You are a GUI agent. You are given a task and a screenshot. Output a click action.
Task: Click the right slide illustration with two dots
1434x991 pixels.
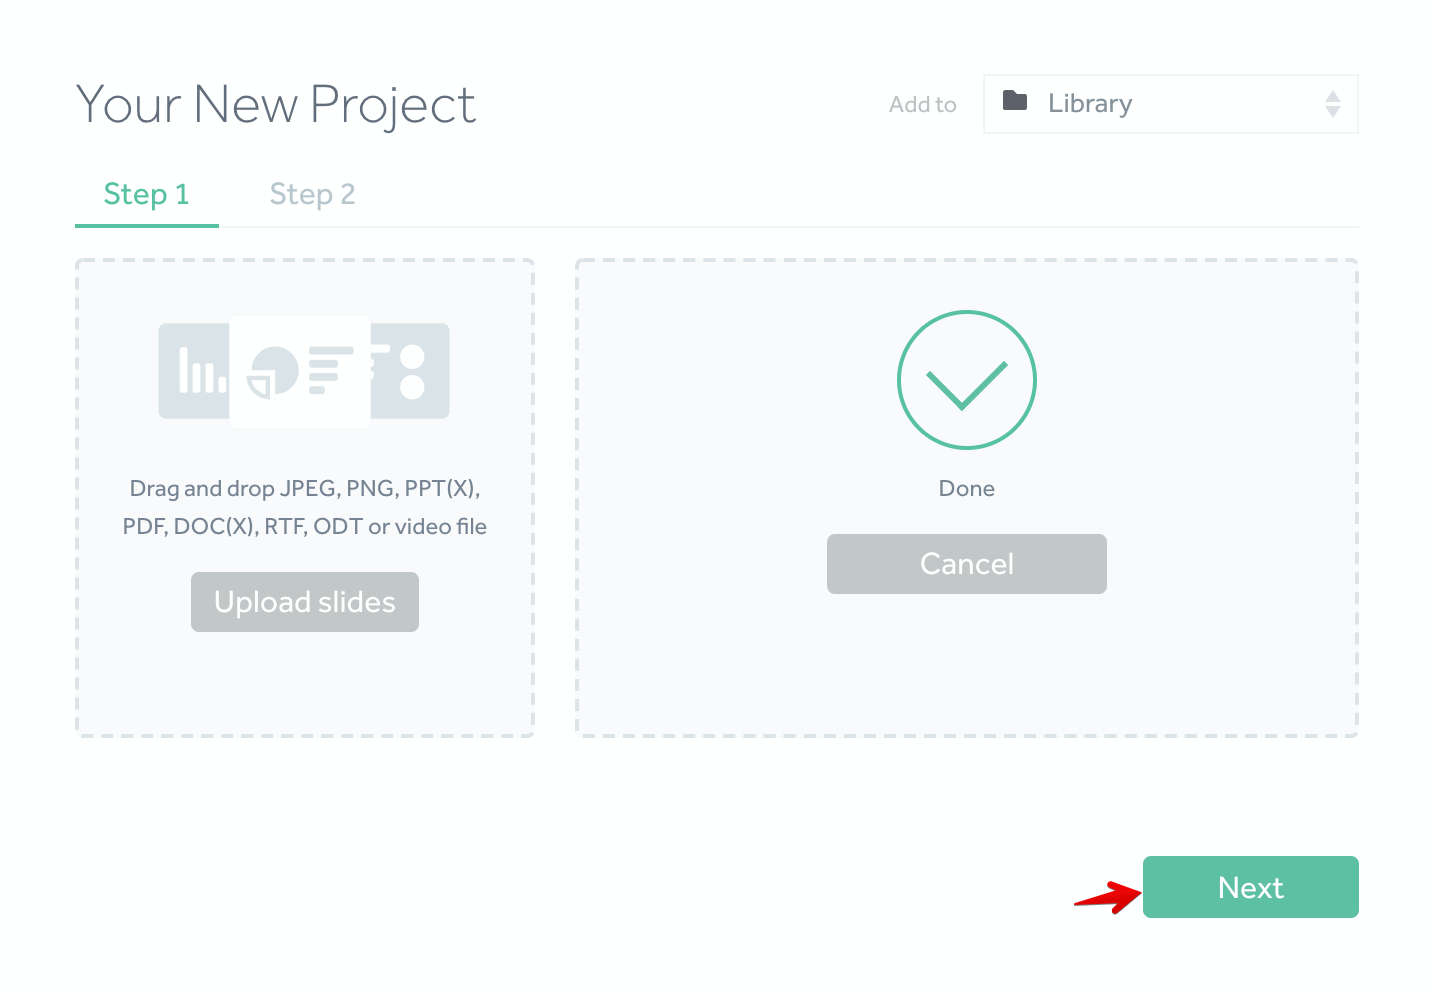pos(412,371)
